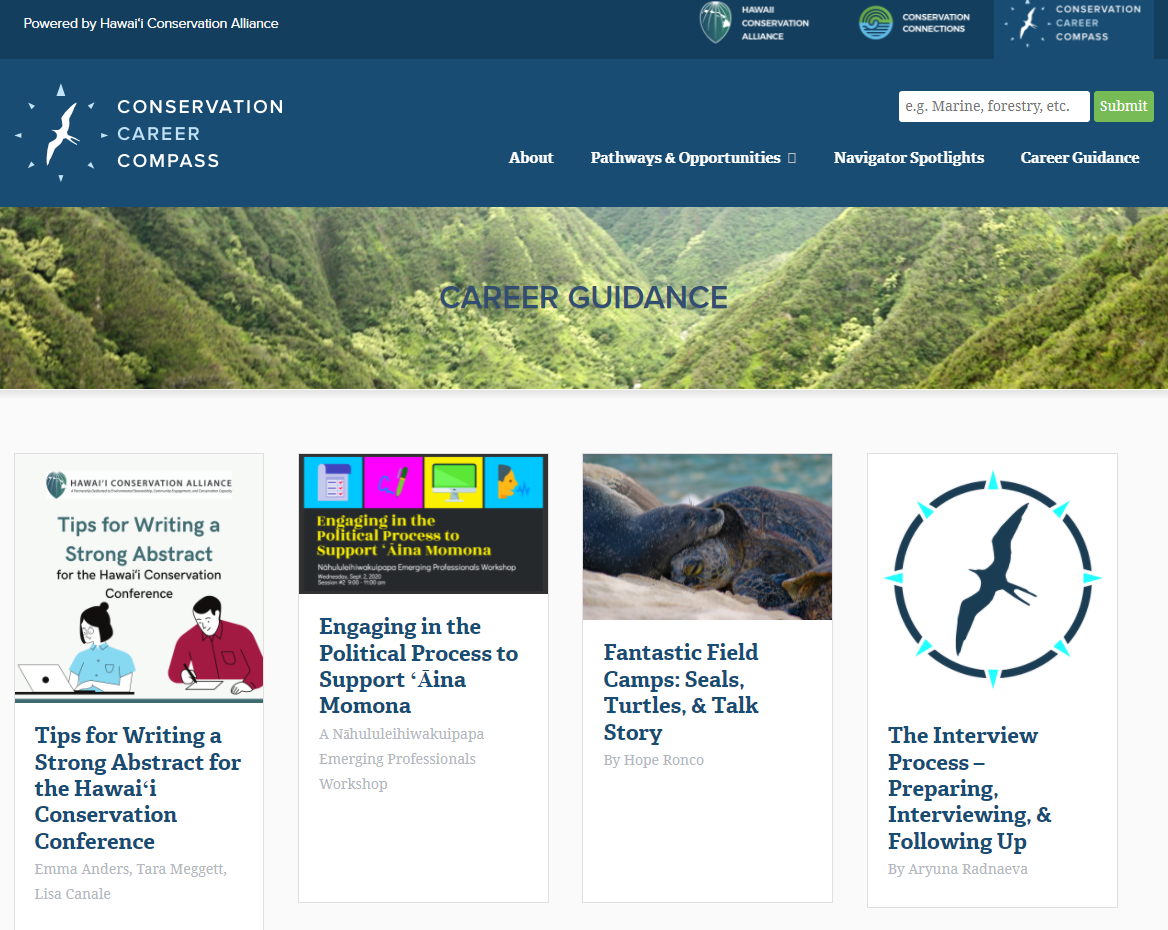
Task: Open The Interview Process article link
Action: [x=968, y=788]
